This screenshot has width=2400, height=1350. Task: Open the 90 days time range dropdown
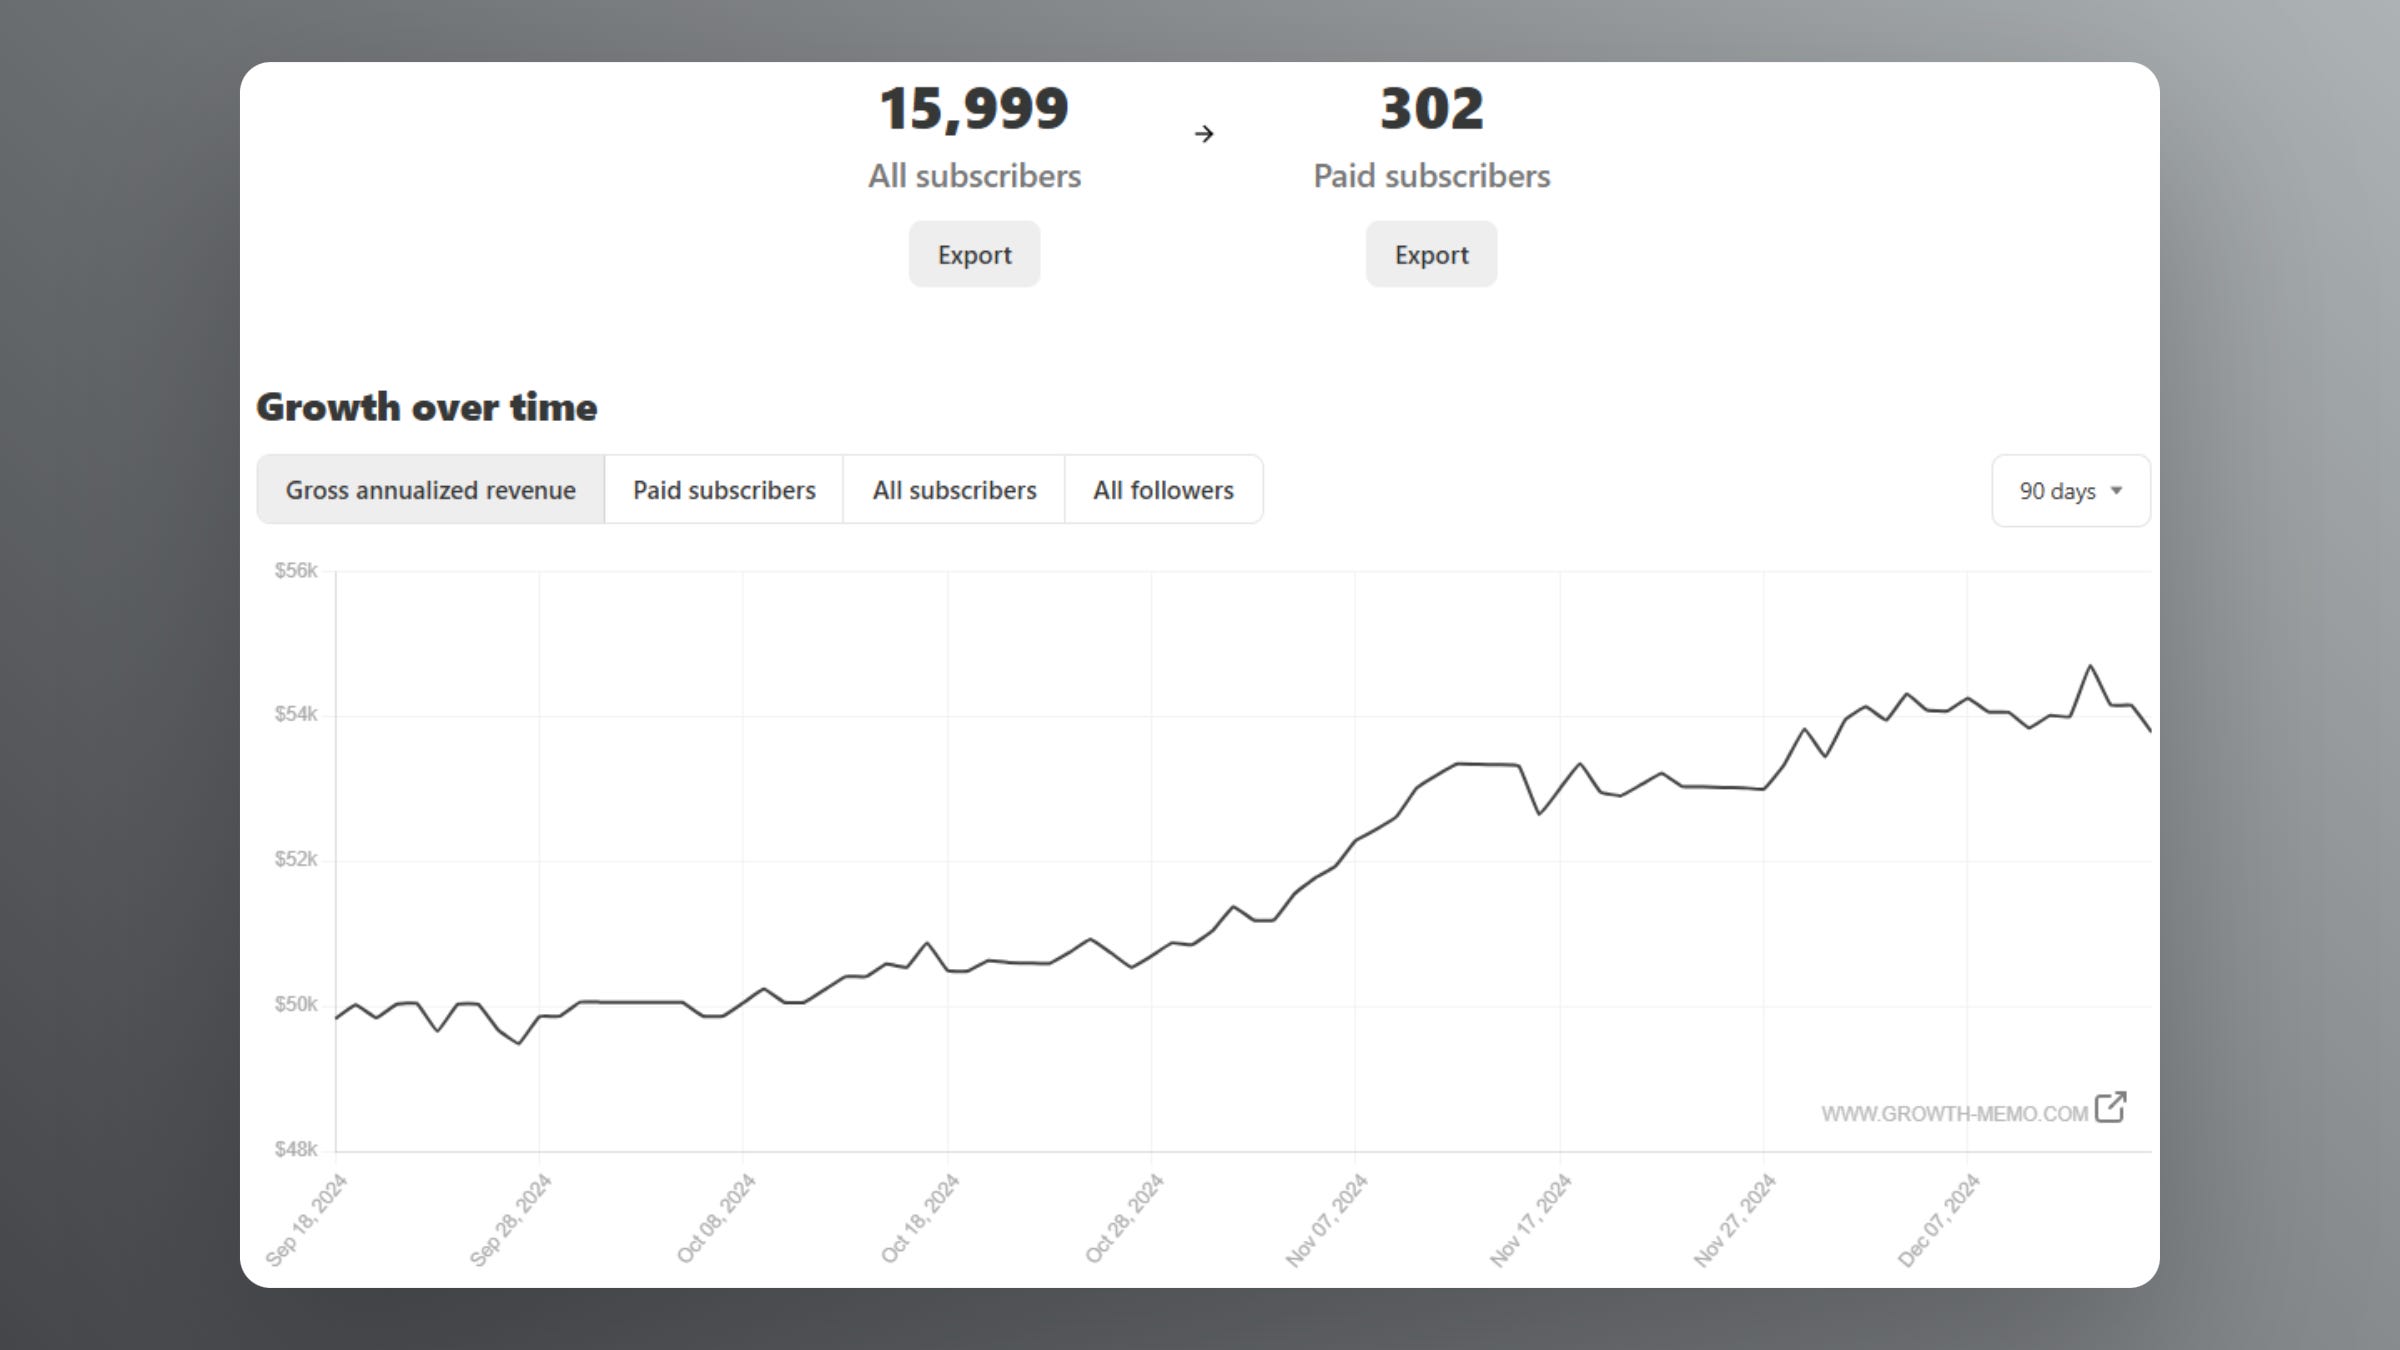click(x=2070, y=491)
